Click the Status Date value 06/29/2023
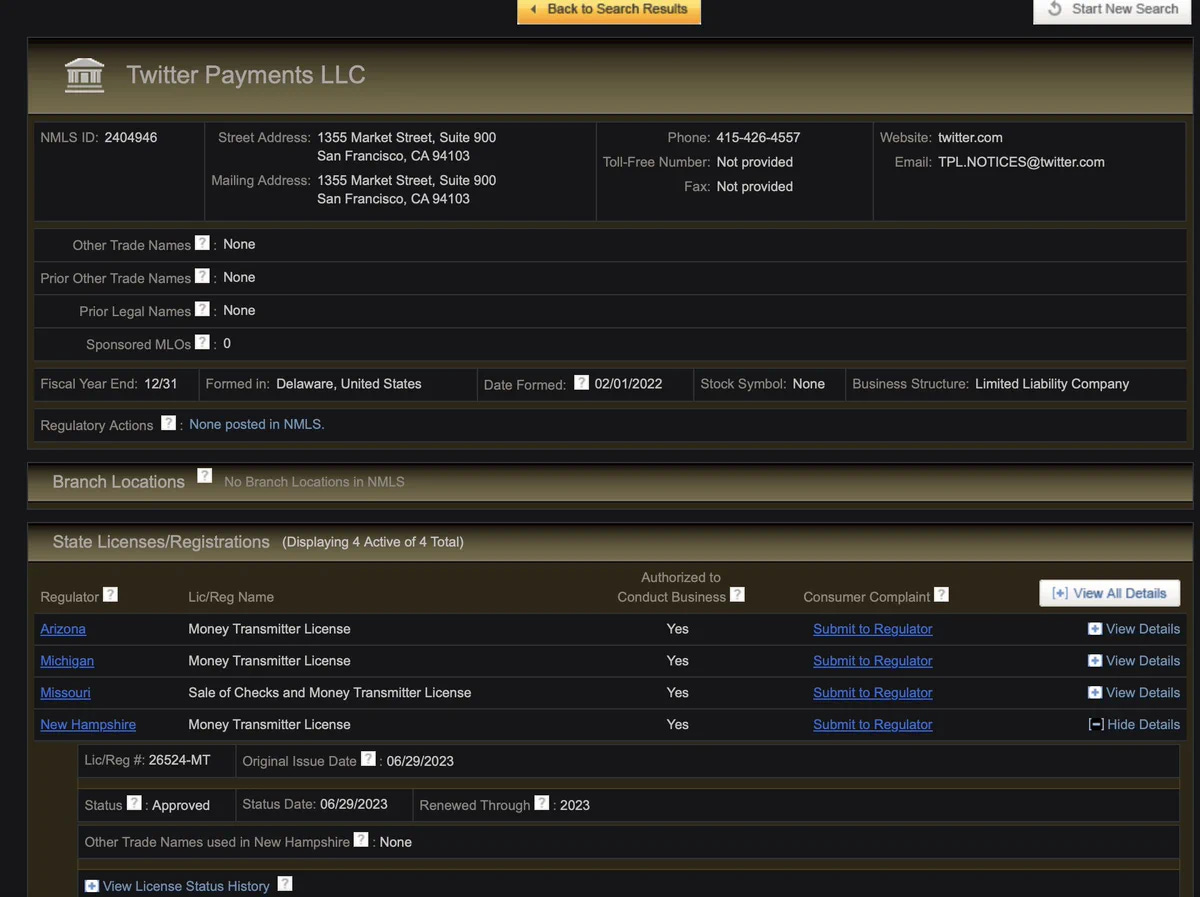 pyautogui.click(x=354, y=804)
